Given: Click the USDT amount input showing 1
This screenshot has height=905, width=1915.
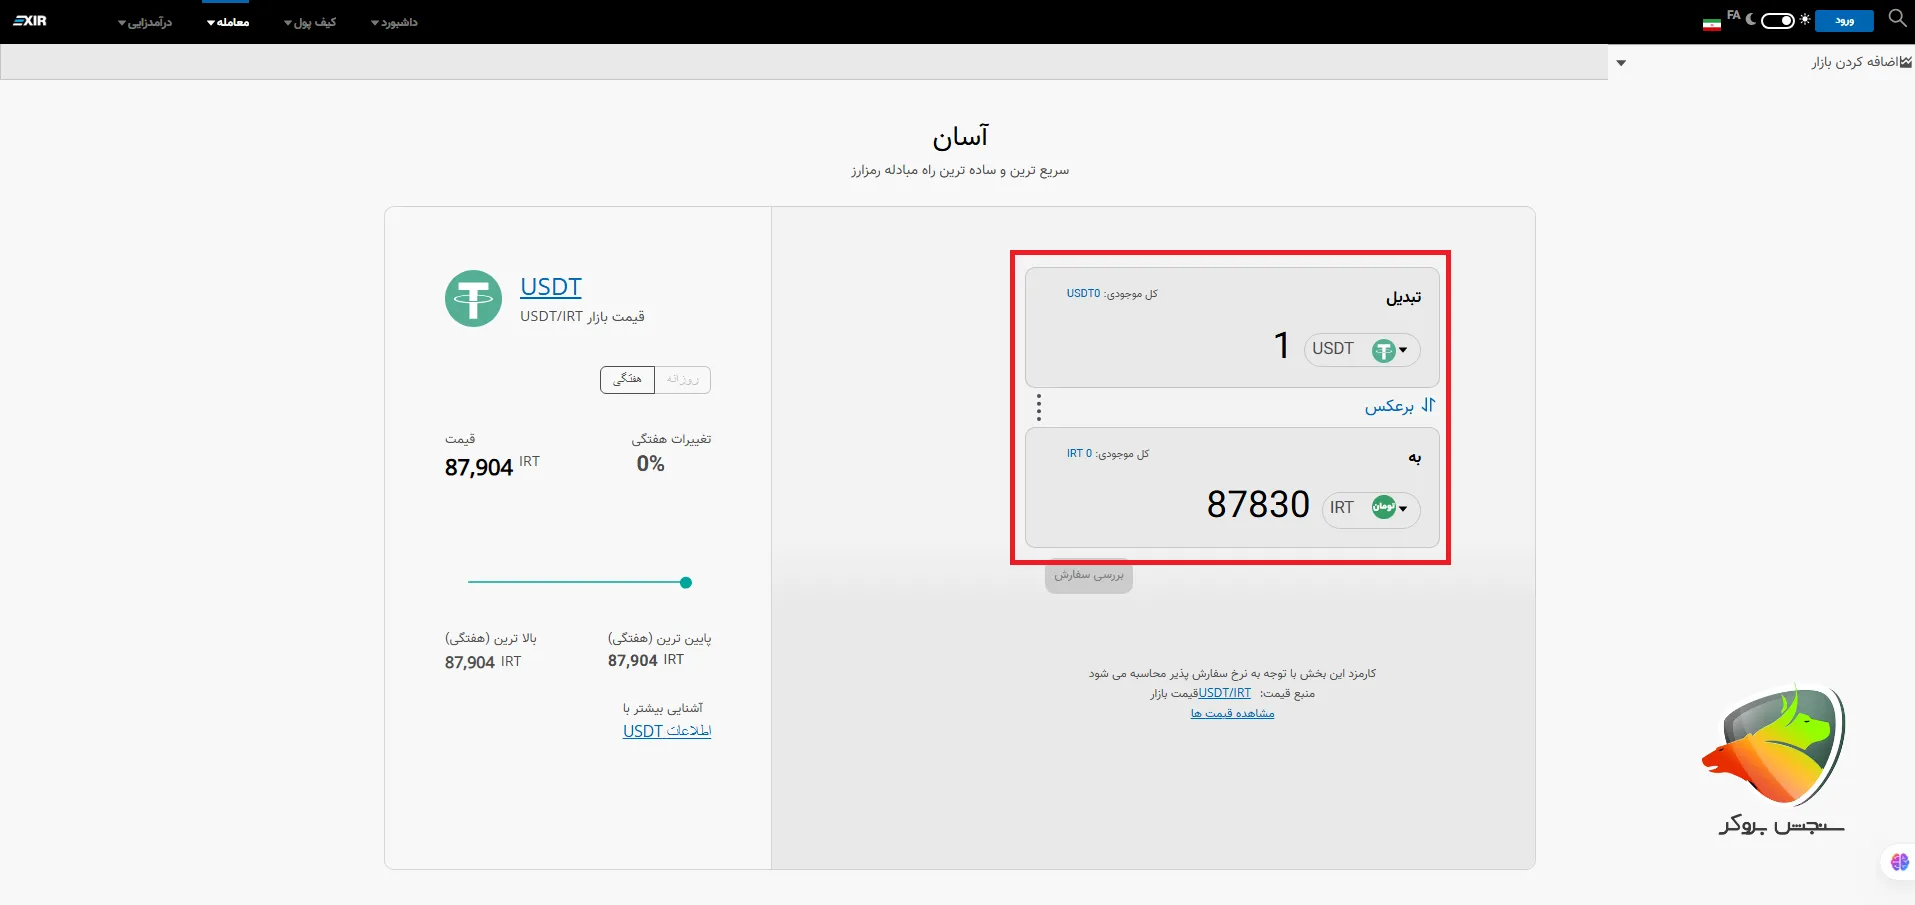Looking at the screenshot, I should tap(1280, 345).
